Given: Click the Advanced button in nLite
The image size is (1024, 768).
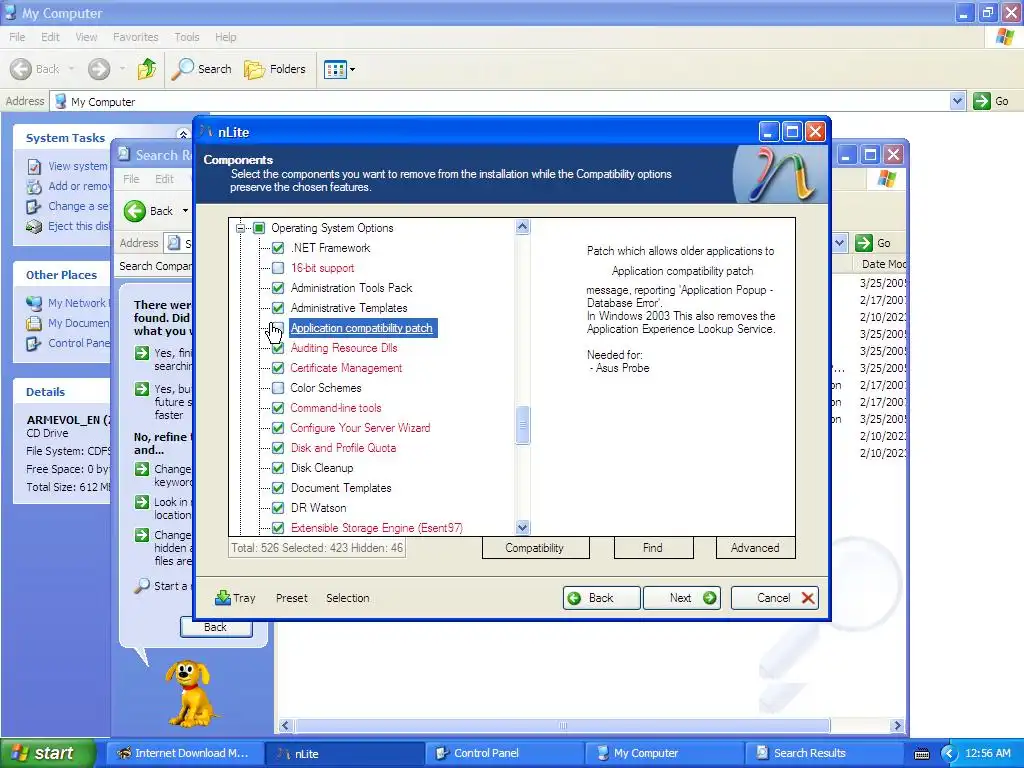Looking at the screenshot, I should click(755, 548).
